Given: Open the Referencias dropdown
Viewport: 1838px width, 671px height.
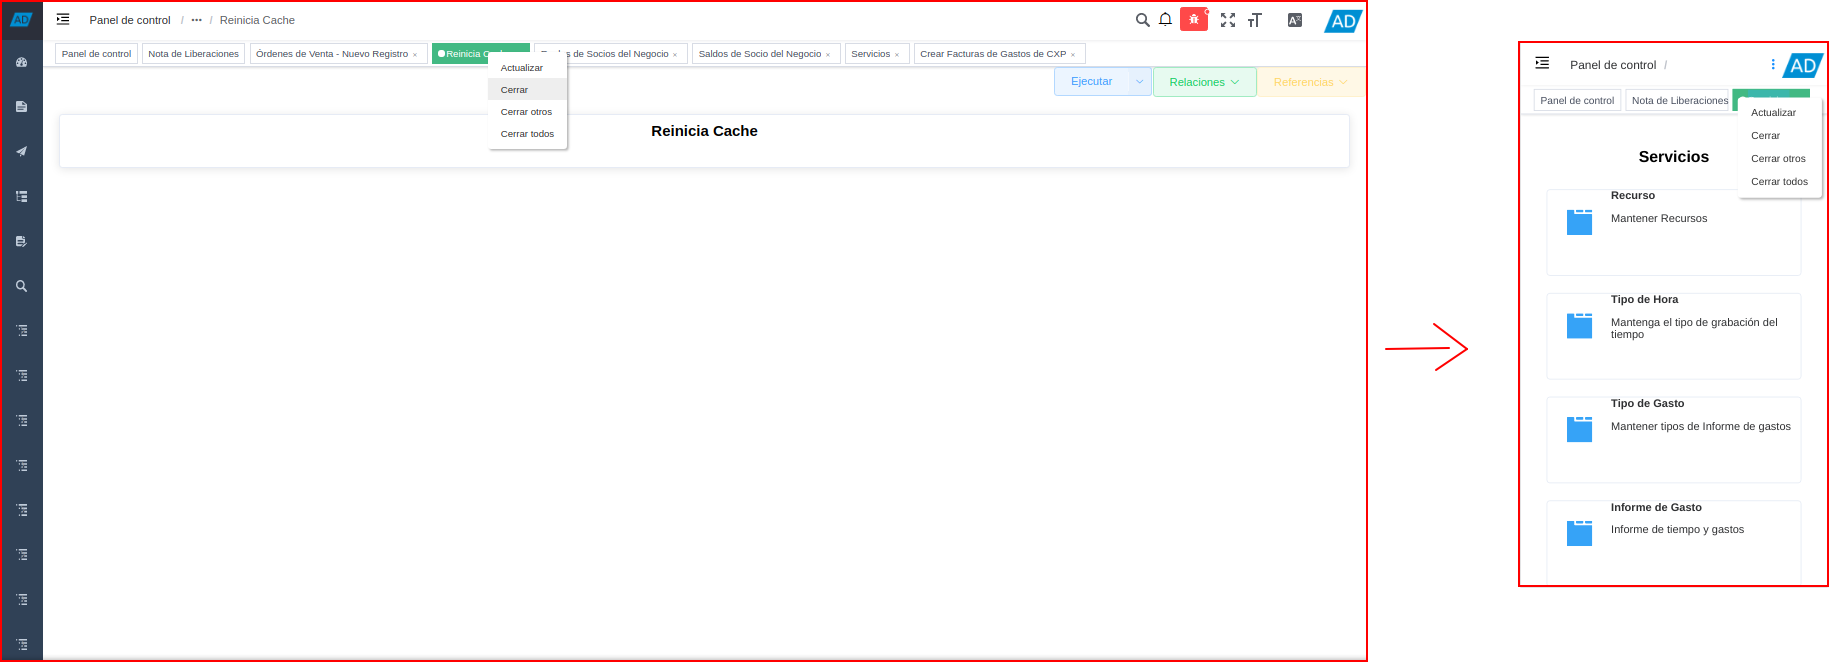Looking at the screenshot, I should (1310, 82).
